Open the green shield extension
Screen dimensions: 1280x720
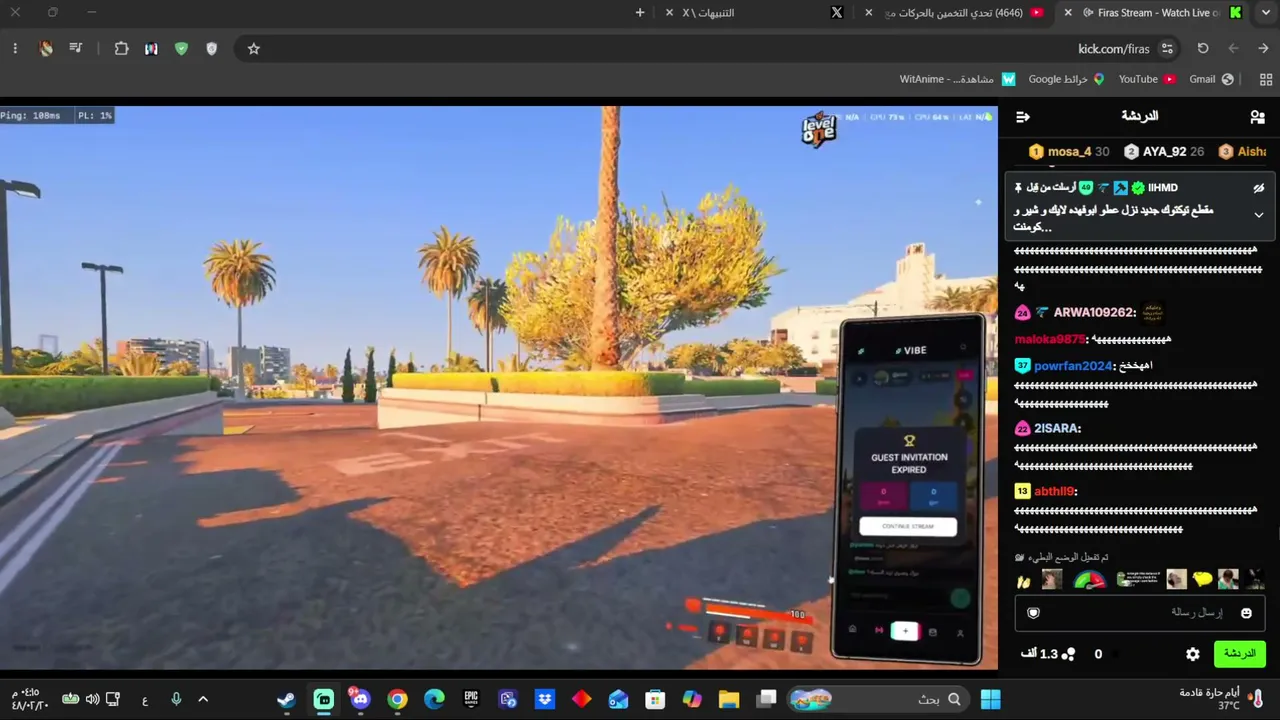click(x=181, y=48)
